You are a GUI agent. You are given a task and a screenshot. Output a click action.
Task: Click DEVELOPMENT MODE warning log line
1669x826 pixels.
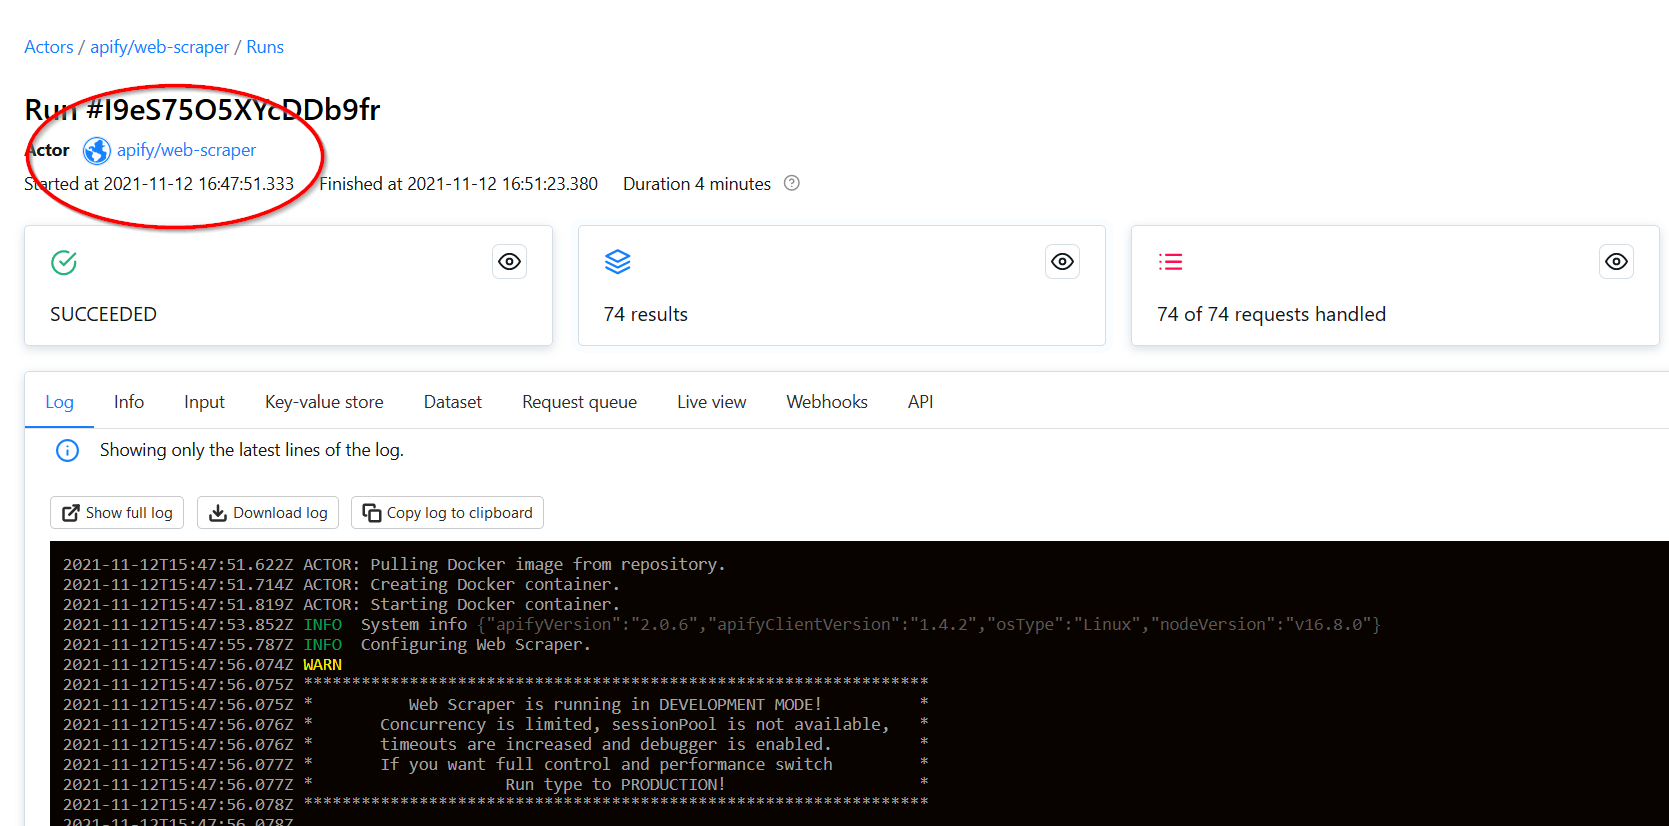point(496,704)
